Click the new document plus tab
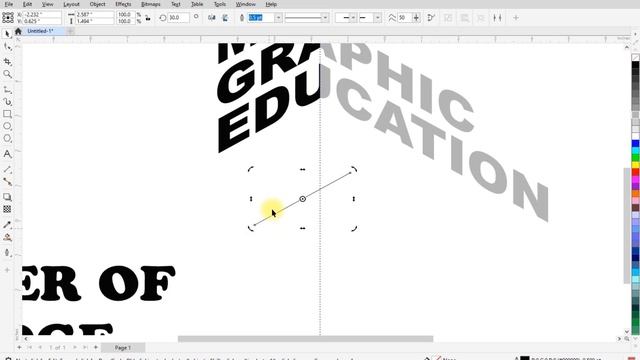Image resolution: width=640 pixels, height=360 pixels. tap(70, 31)
